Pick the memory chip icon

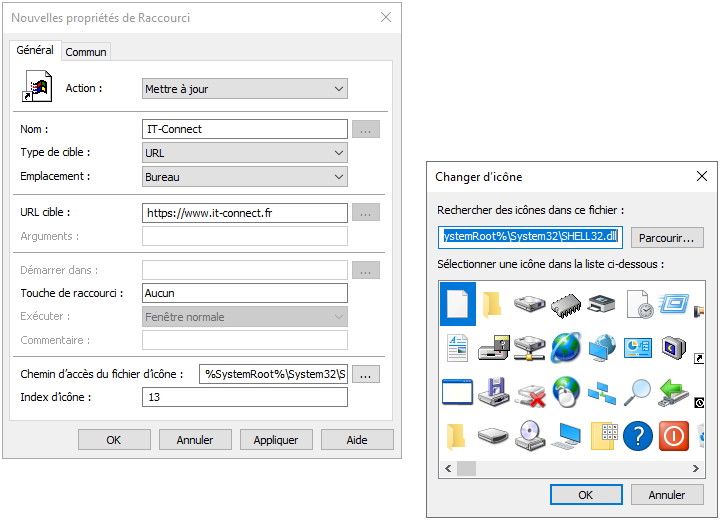coord(566,305)
